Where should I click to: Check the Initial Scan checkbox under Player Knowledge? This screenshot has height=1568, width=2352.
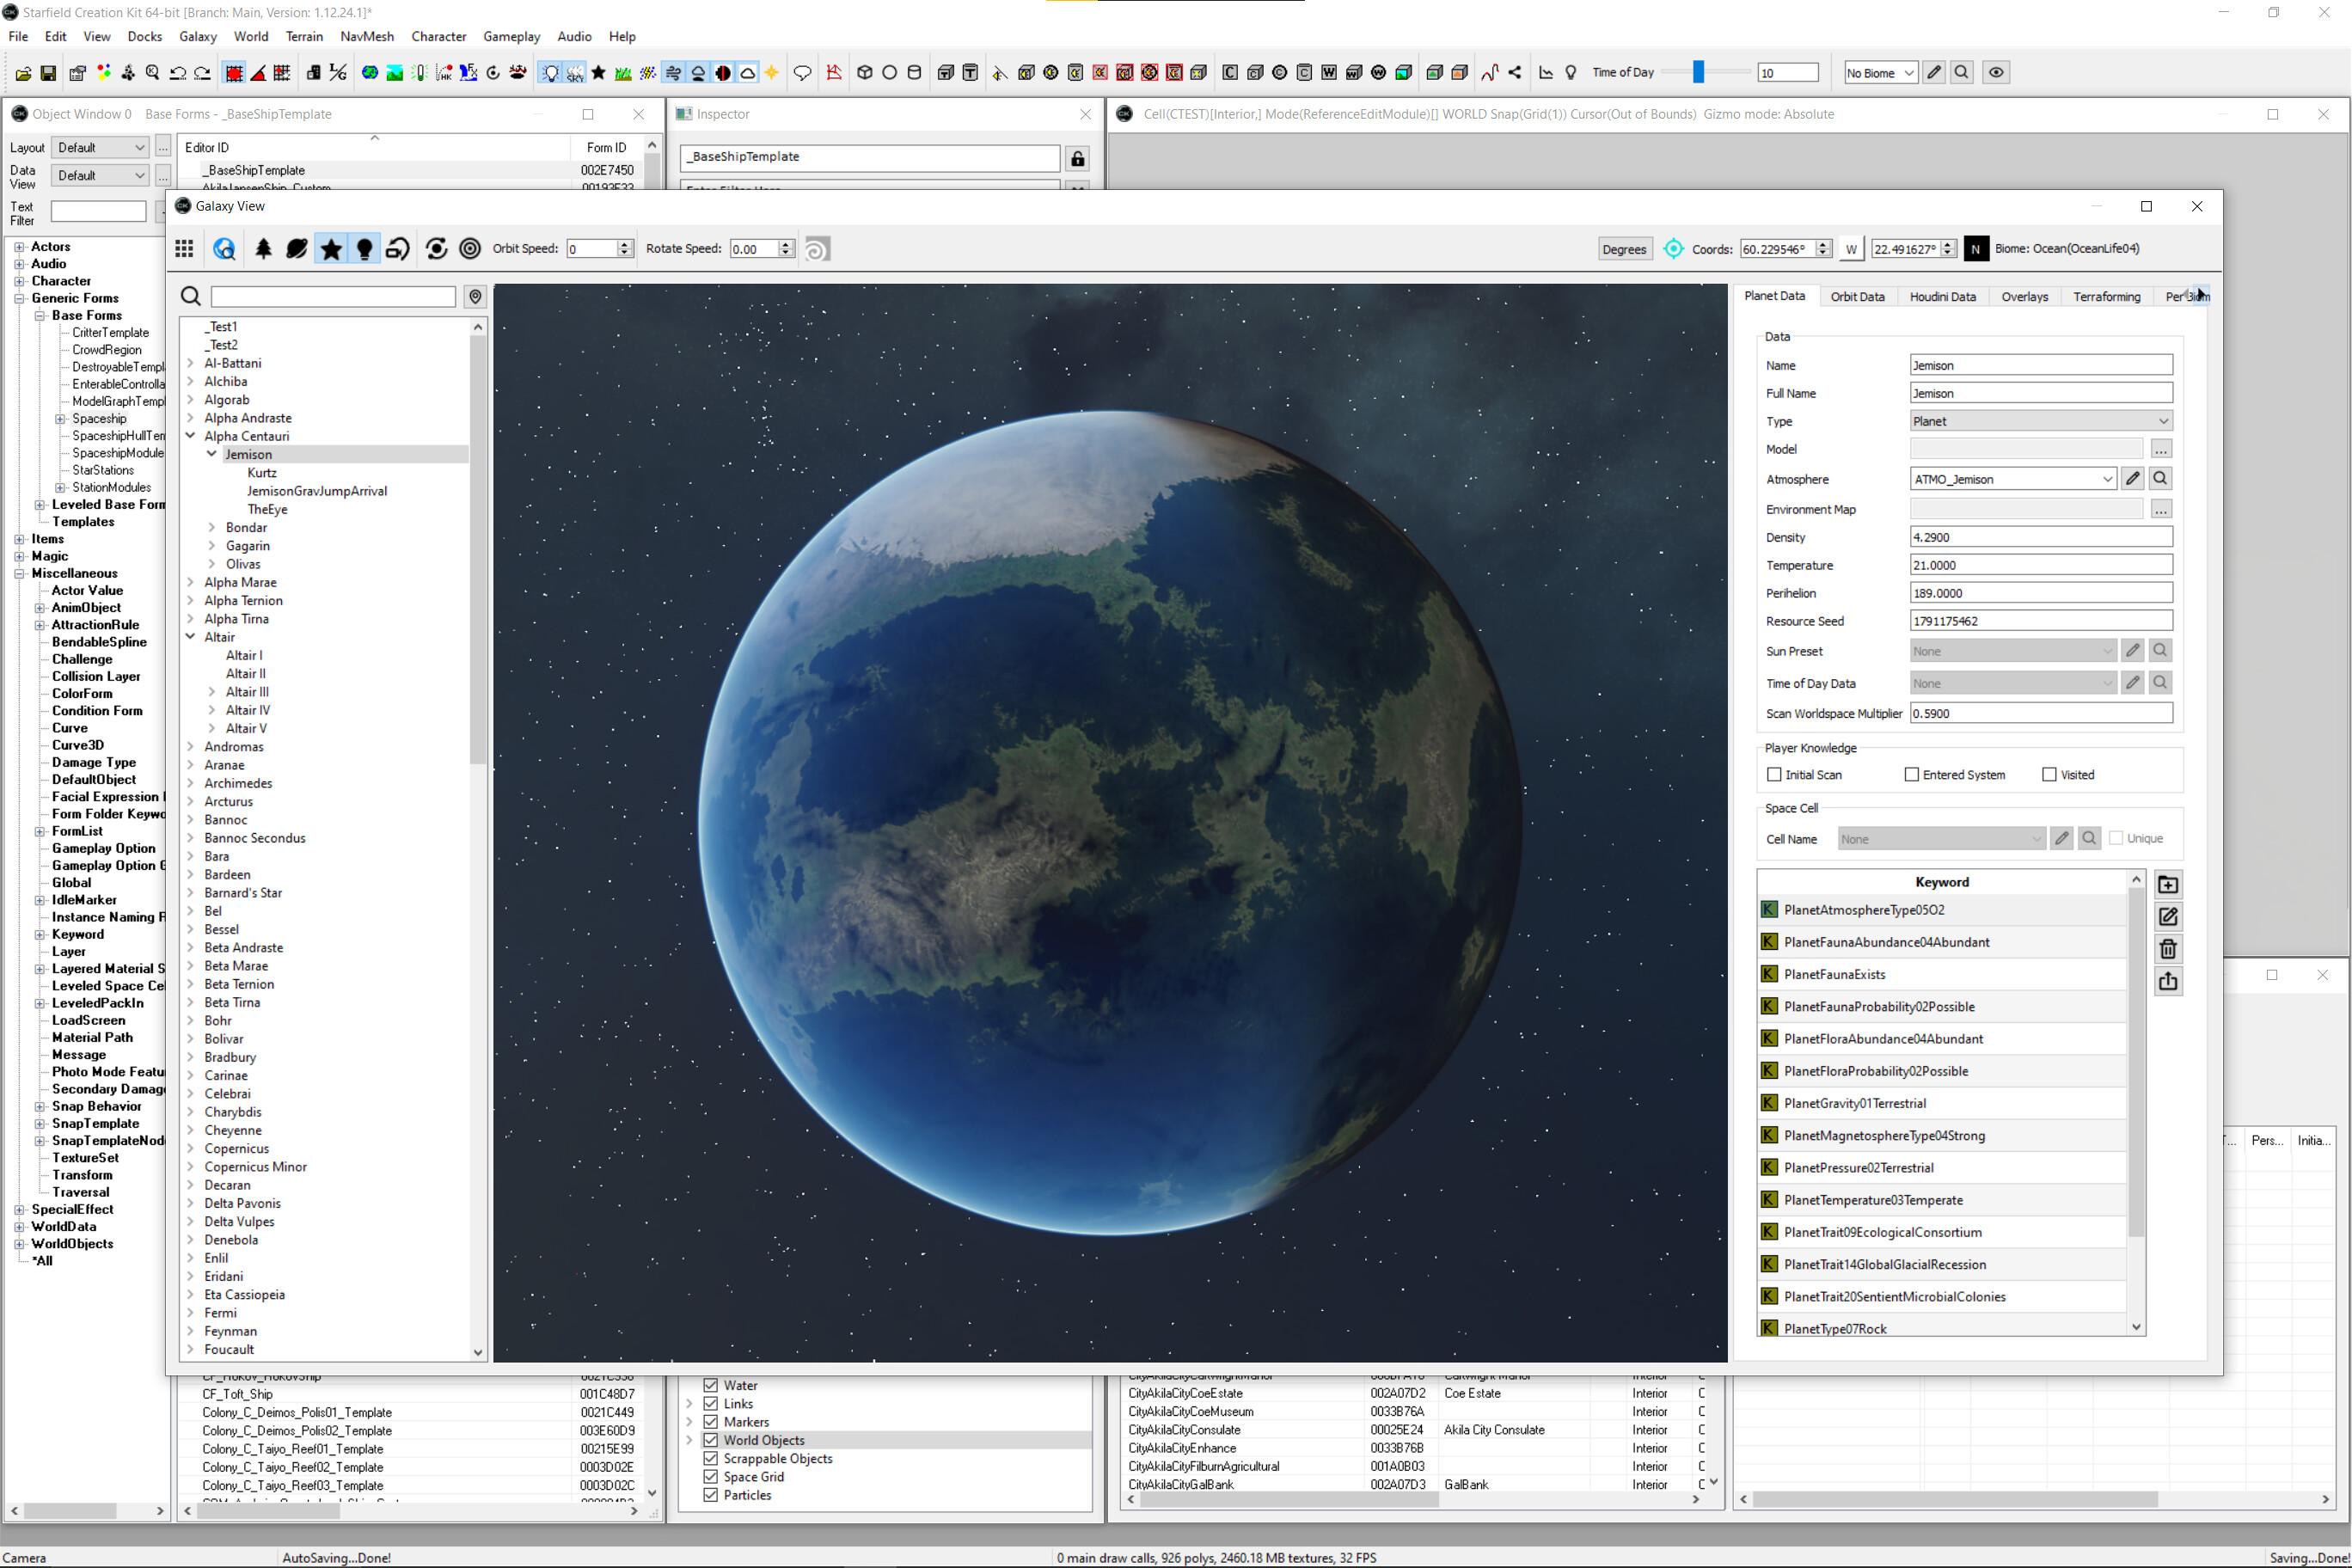click(x=1773, y=775)
